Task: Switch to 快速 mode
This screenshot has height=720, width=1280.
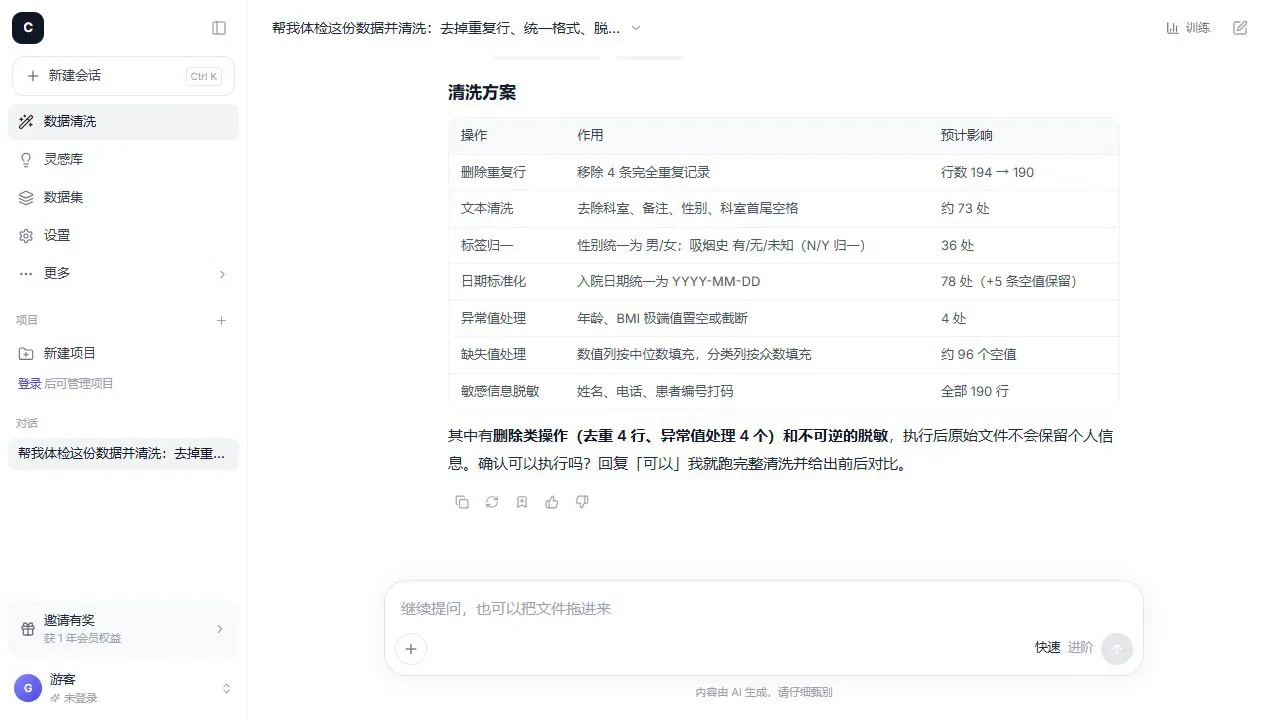Action: click(1048, 648)
